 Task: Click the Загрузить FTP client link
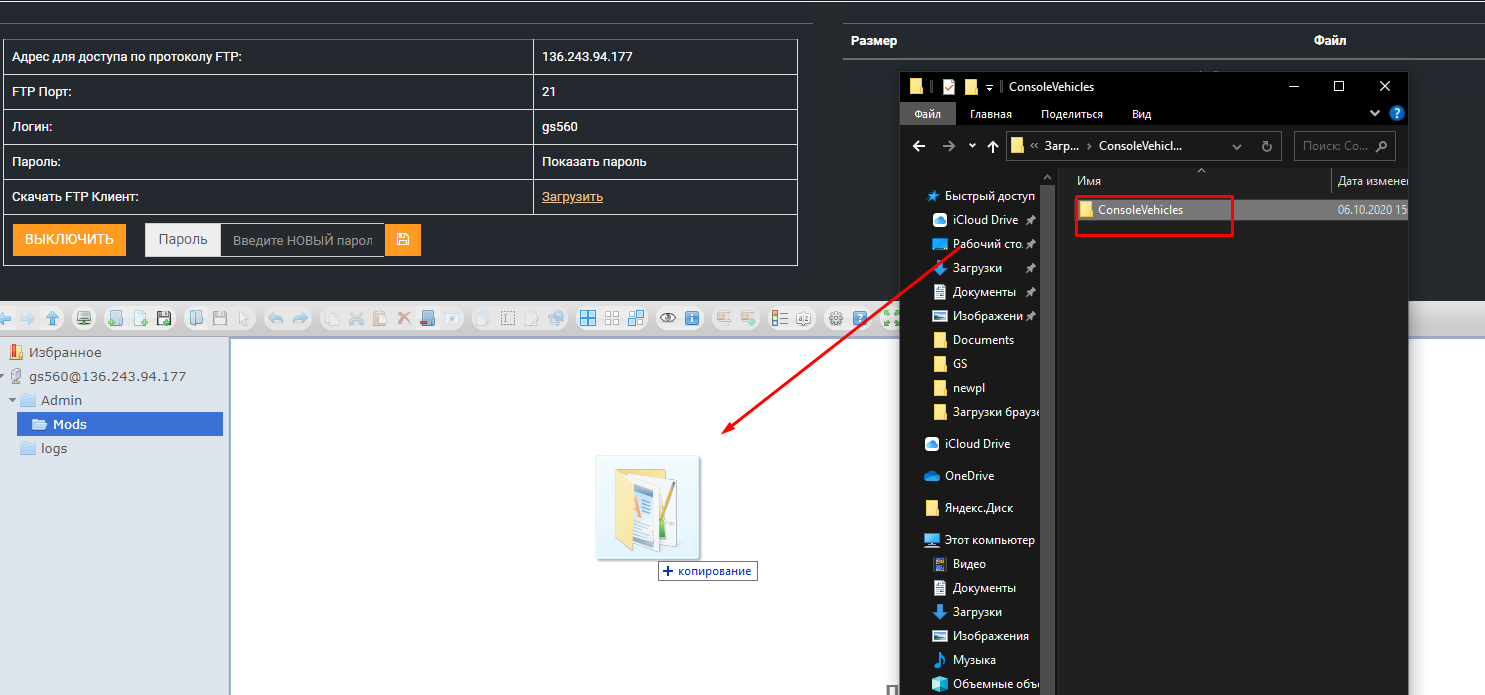coord(572,197)
